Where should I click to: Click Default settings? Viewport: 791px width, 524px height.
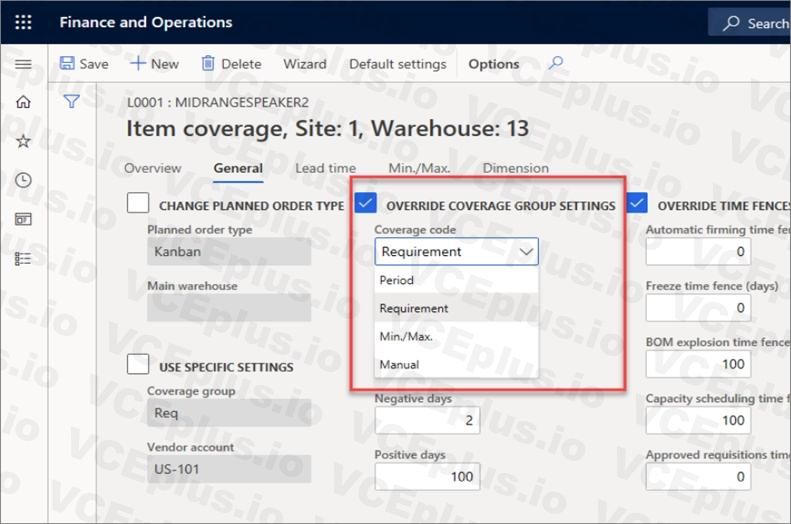click(398, 64)
